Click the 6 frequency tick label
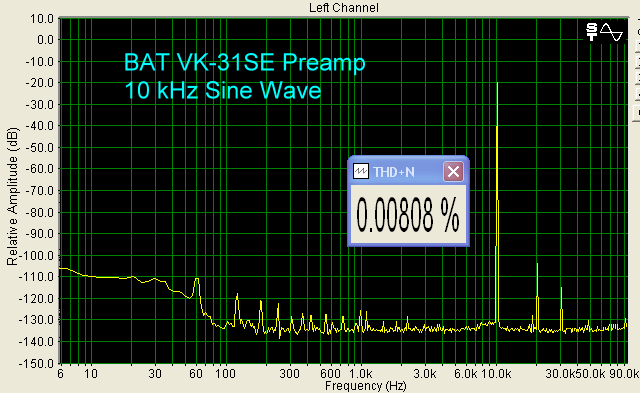Viewport: 640px width, 393px height. (x=60, y=373)
